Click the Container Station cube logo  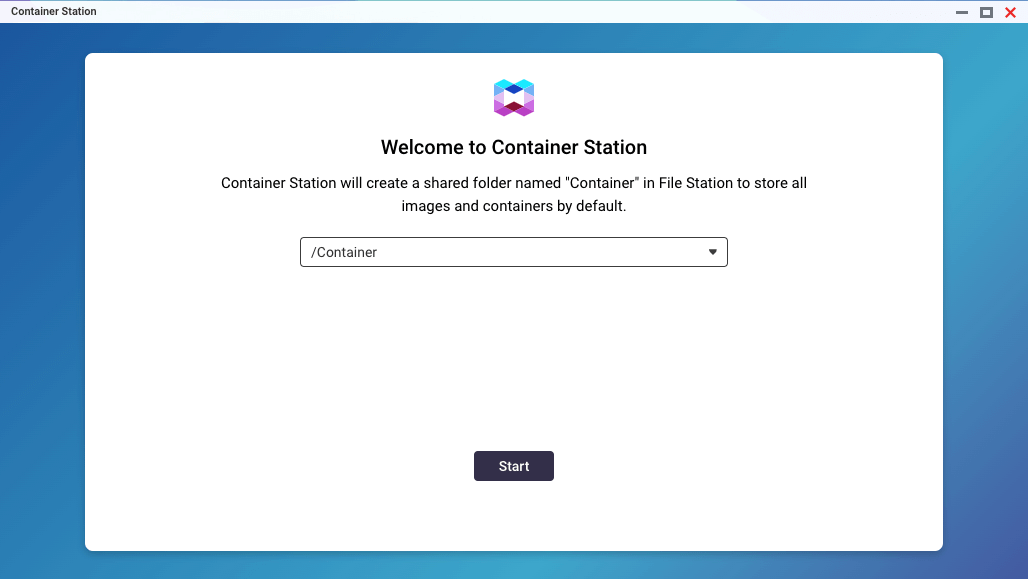click(x=514, y=97)
